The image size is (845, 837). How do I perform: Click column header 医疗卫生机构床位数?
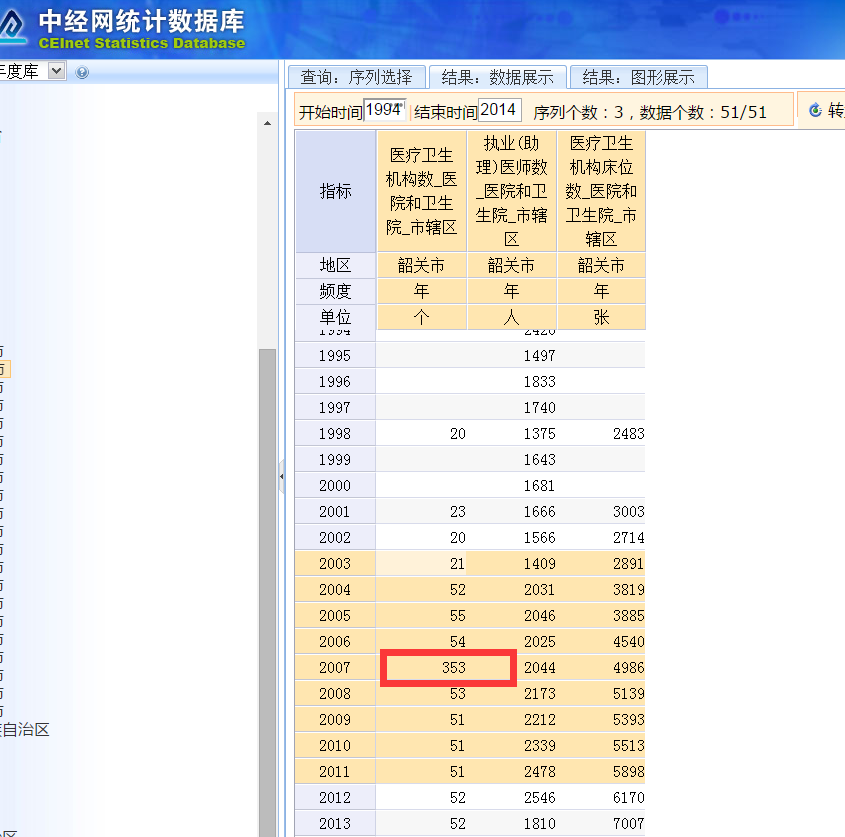point(601,191)
